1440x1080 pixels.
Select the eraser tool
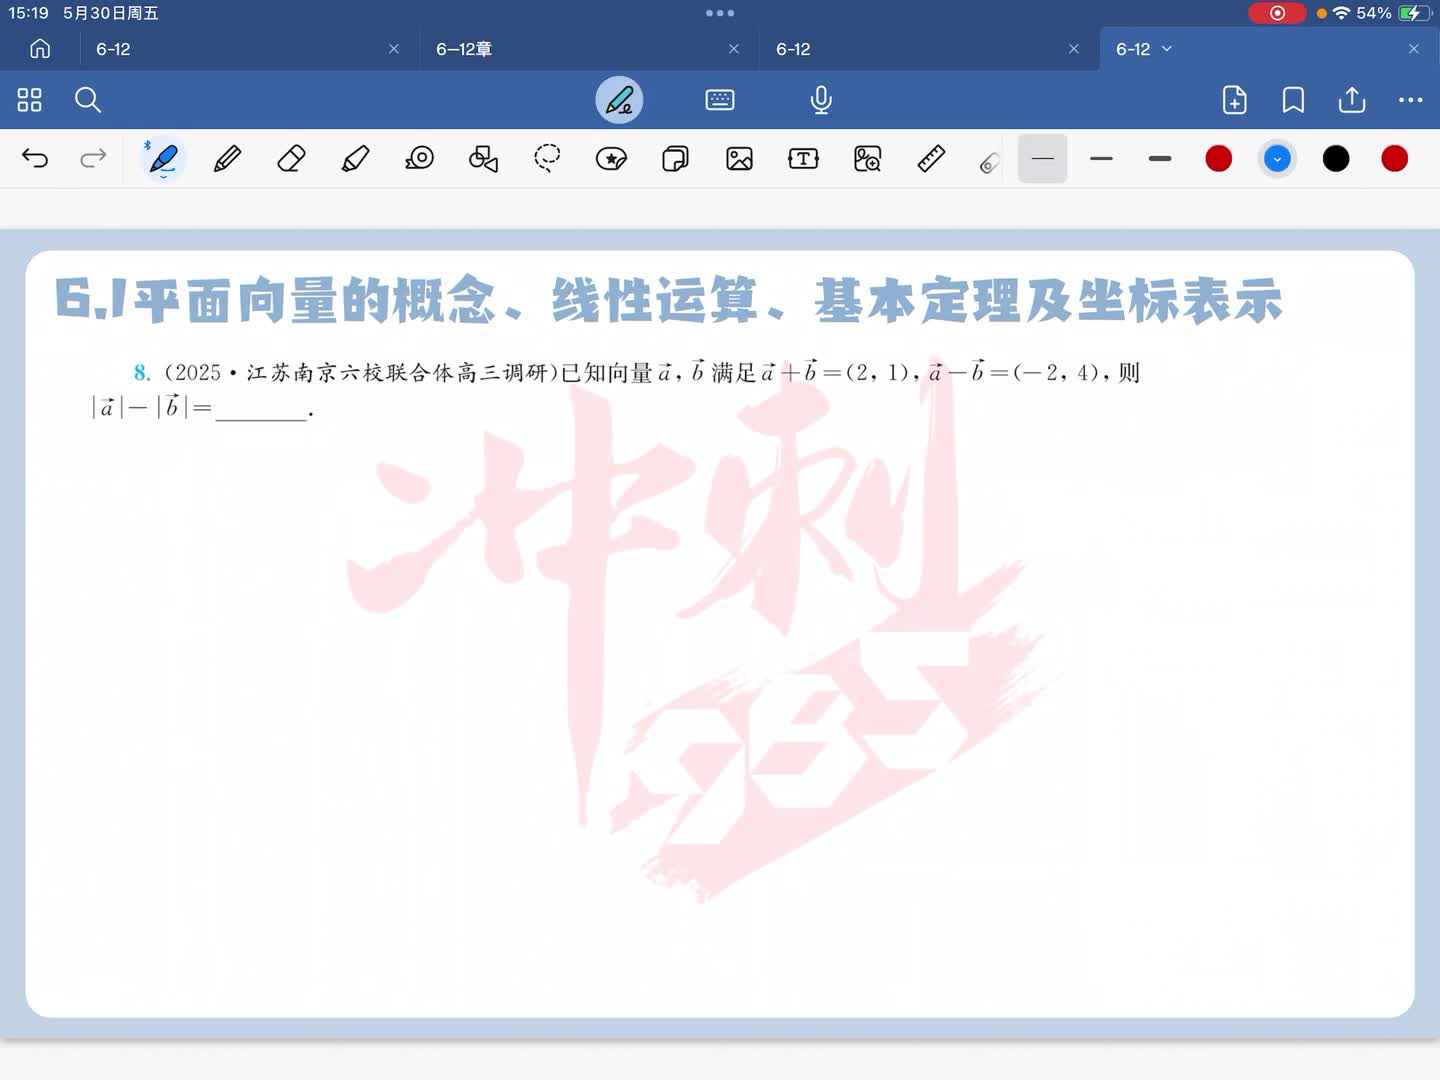tap(291, 159)
